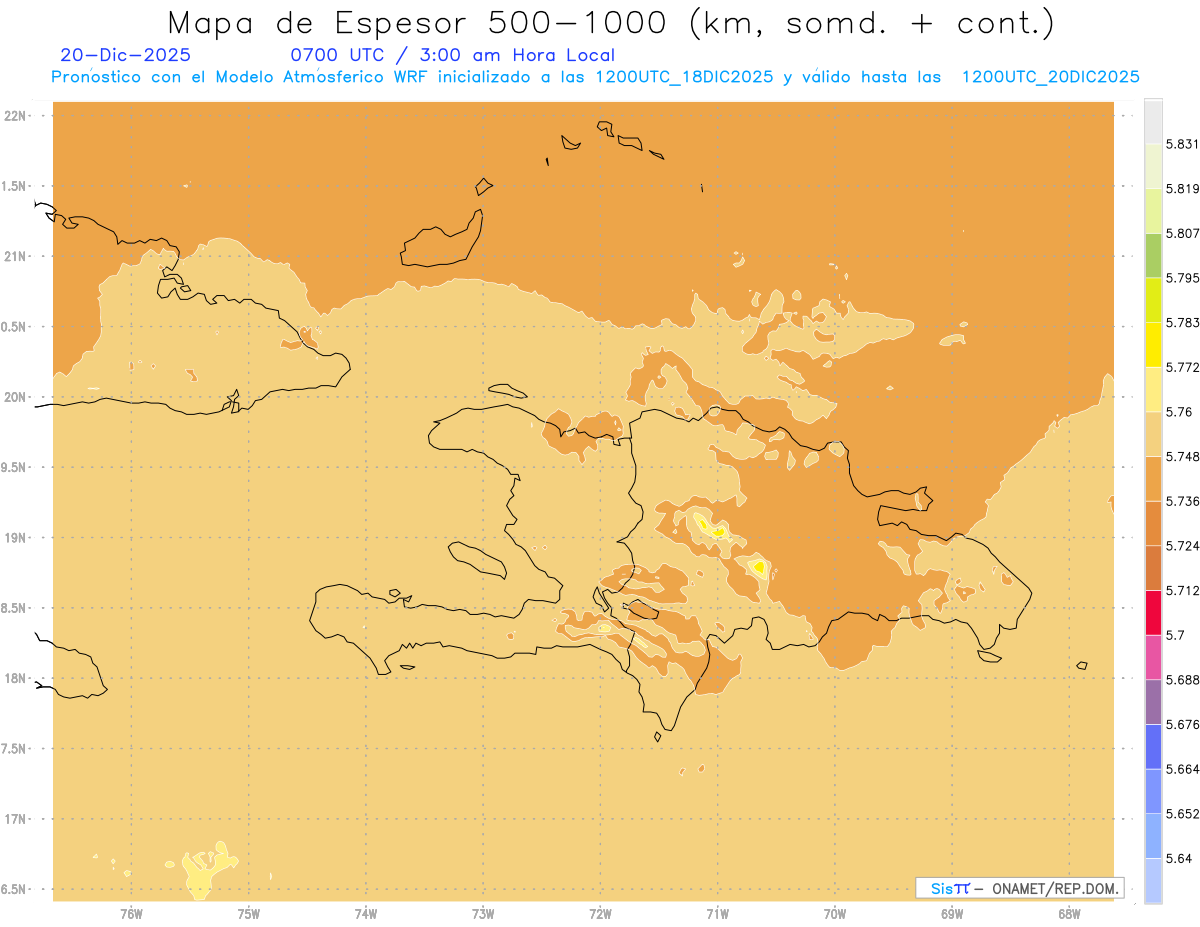Click the yellow-green swatch between 5.783 and 5.795
1200x927 pixels.
[x=1153, y=300]
